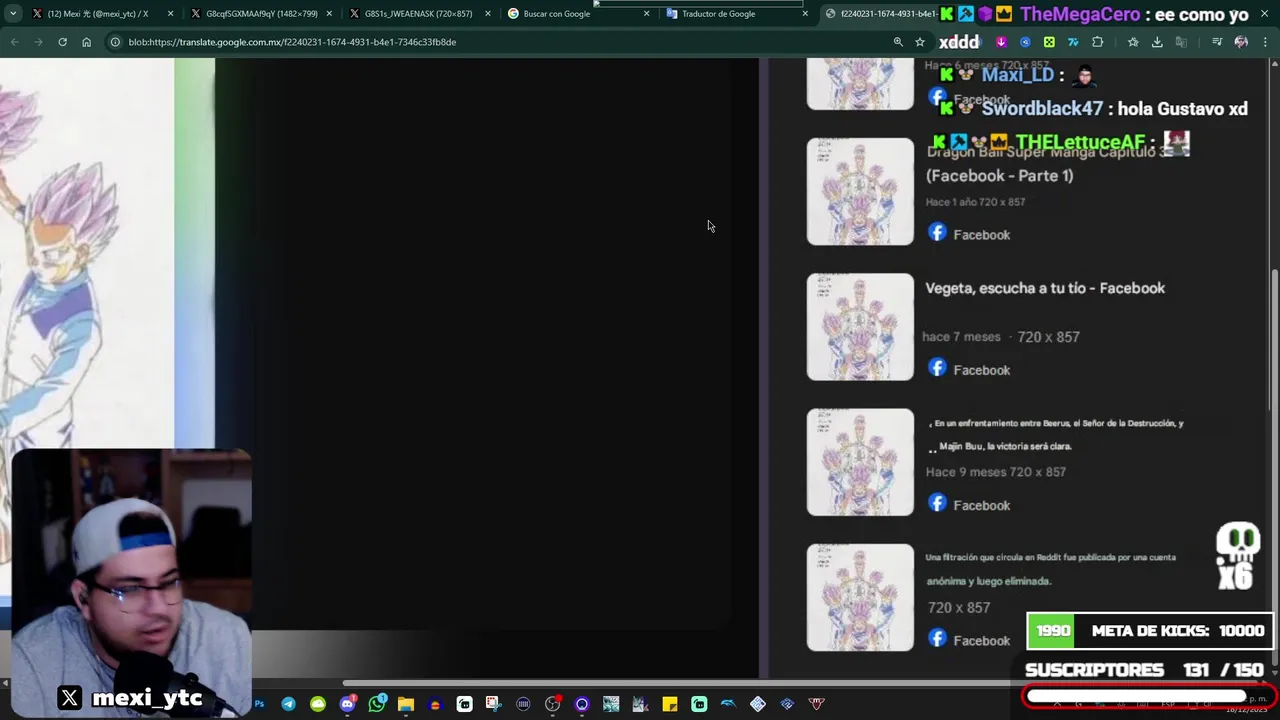This screenshot has height=720, width=1280.
Task: Open the media control button
Action: coord(1217,42)
